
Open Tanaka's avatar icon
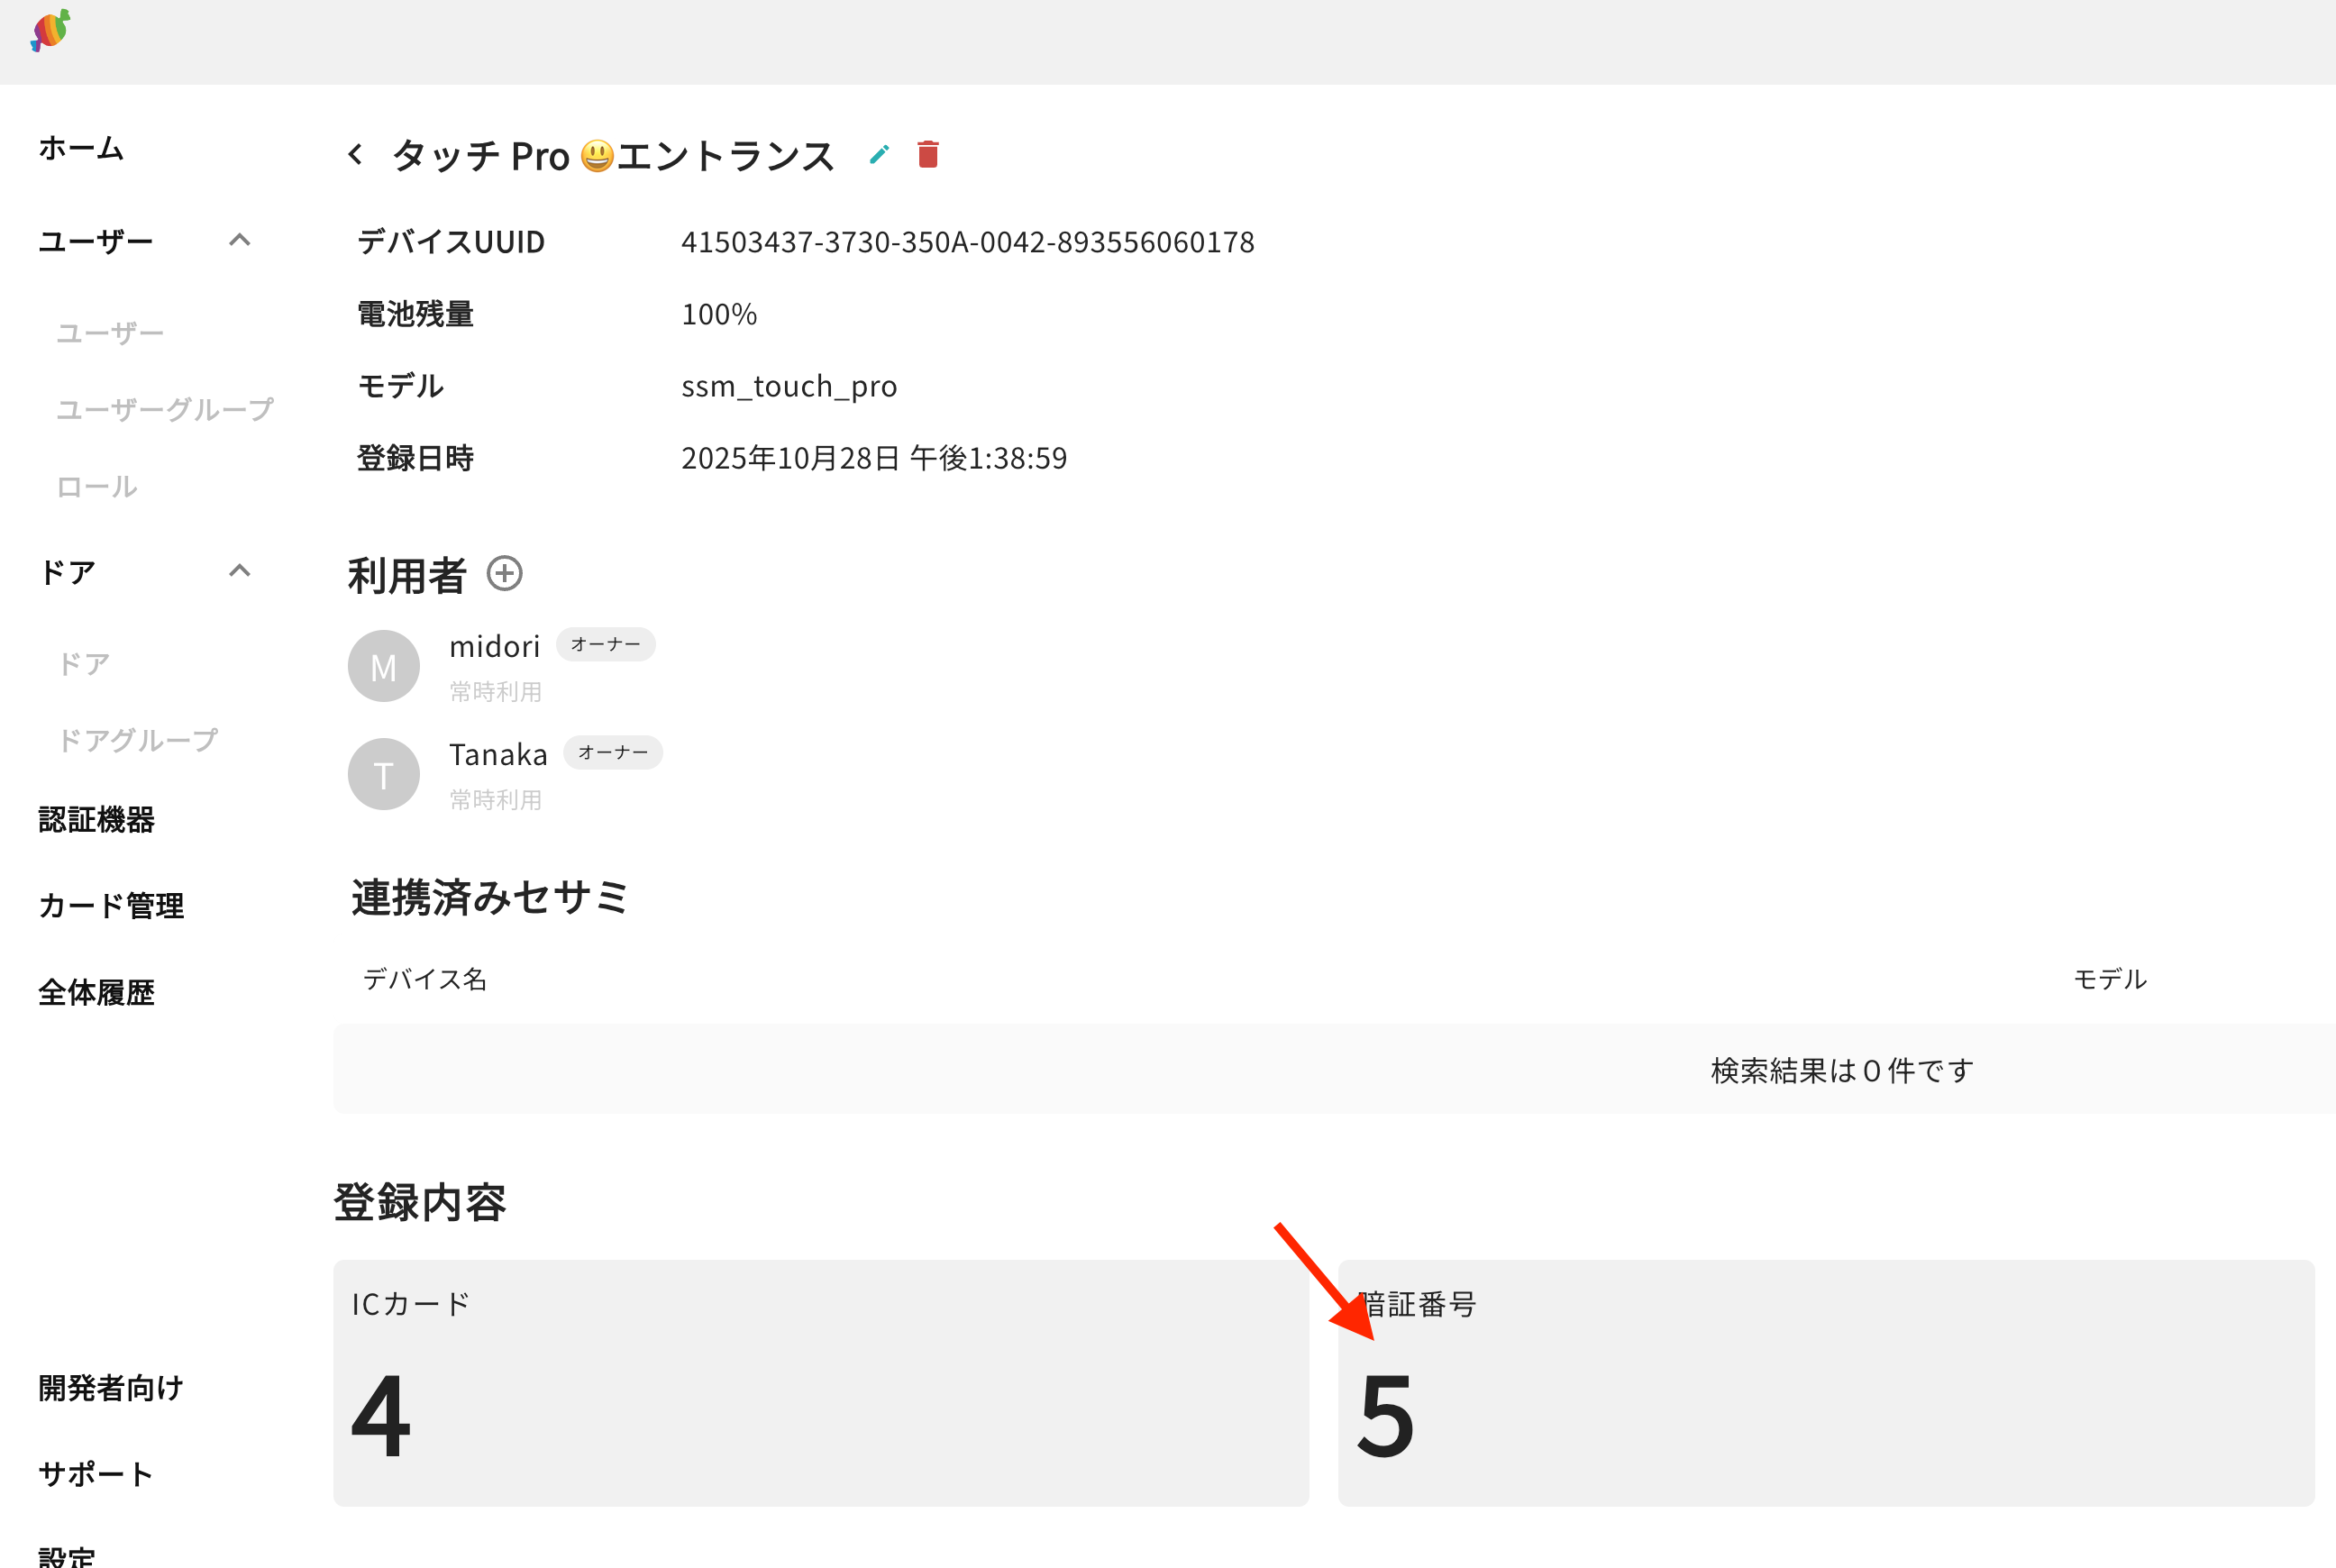(383, 773)
